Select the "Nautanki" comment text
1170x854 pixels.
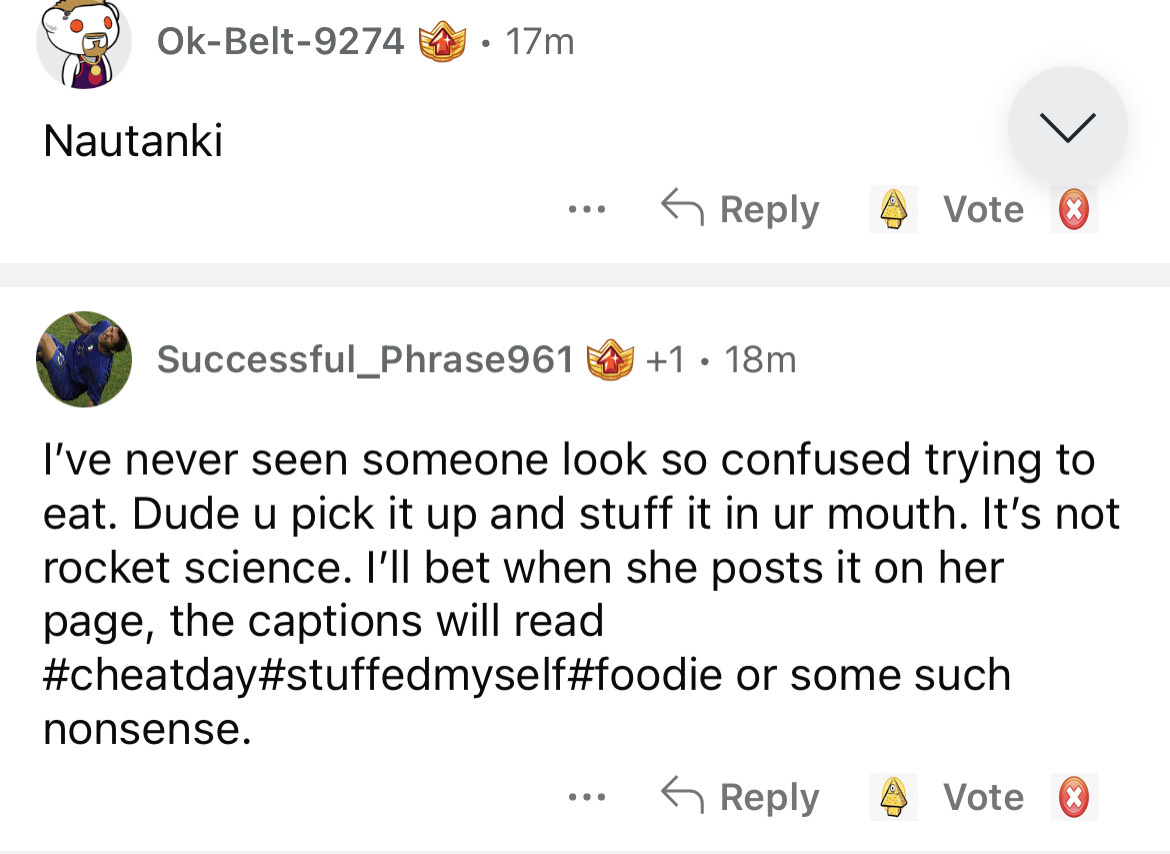[x=133, y=141]
